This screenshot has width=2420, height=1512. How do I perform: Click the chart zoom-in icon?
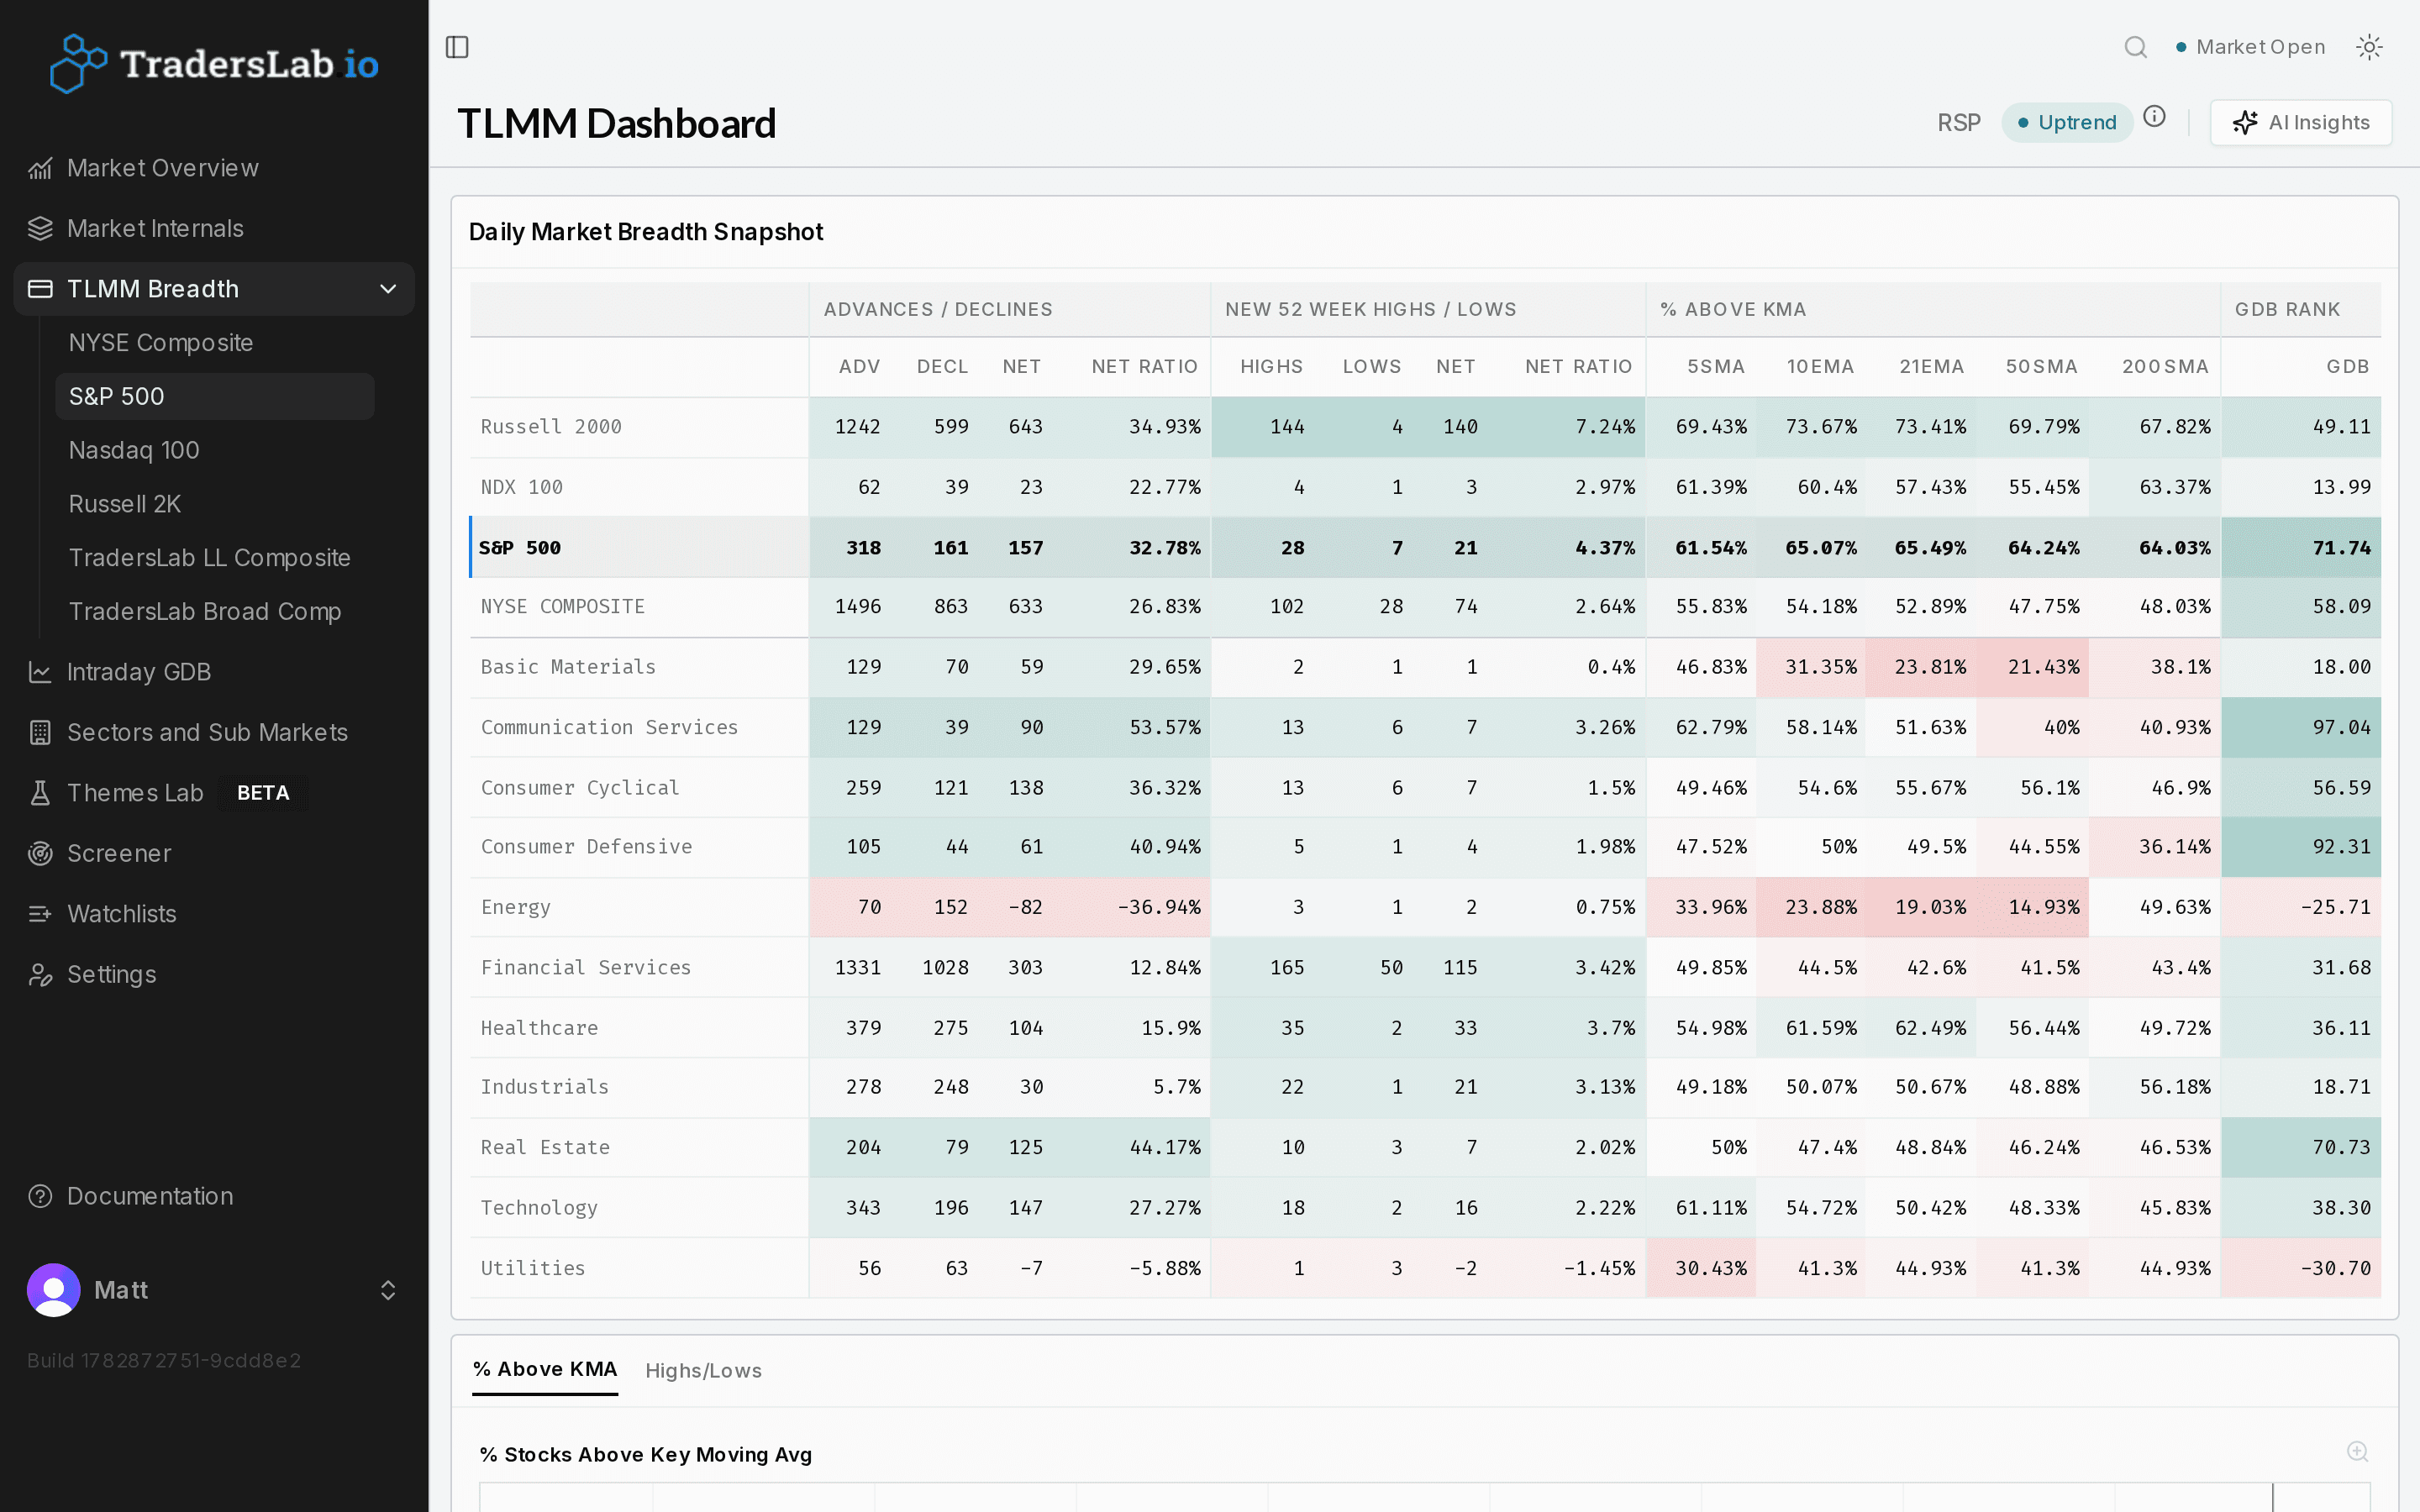tap(2357, 1451)
